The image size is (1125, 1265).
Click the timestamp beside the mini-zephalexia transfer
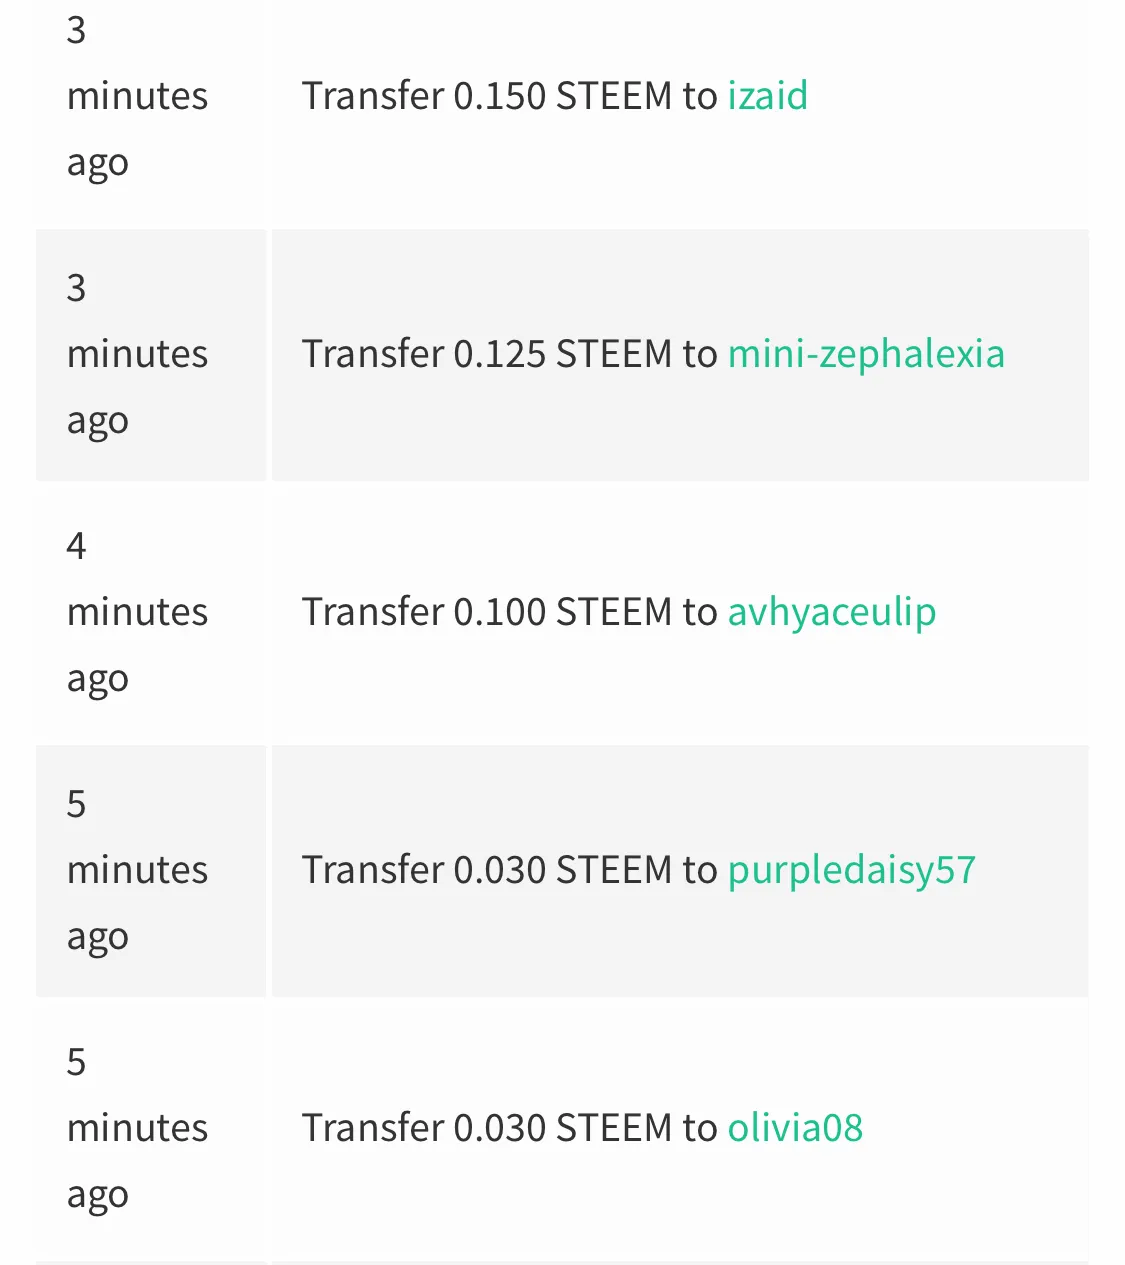tap(137, 354)
